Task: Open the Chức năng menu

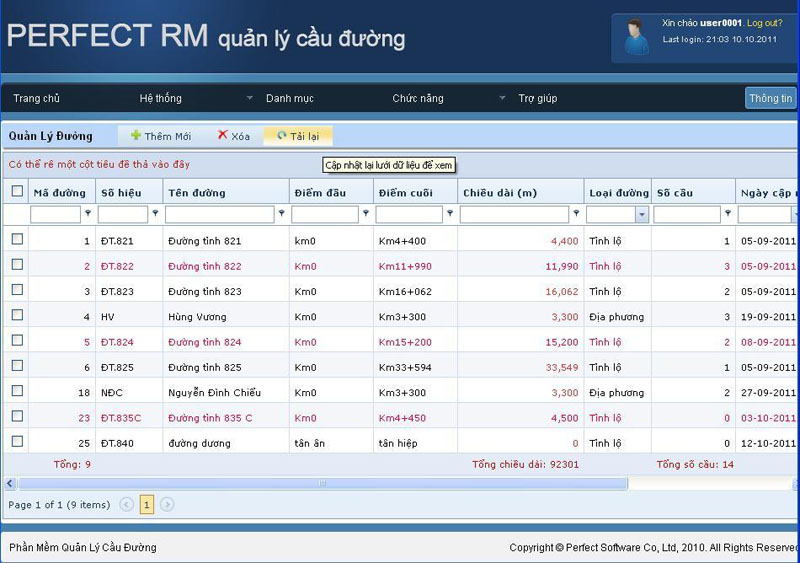Action: pos(418,98)
